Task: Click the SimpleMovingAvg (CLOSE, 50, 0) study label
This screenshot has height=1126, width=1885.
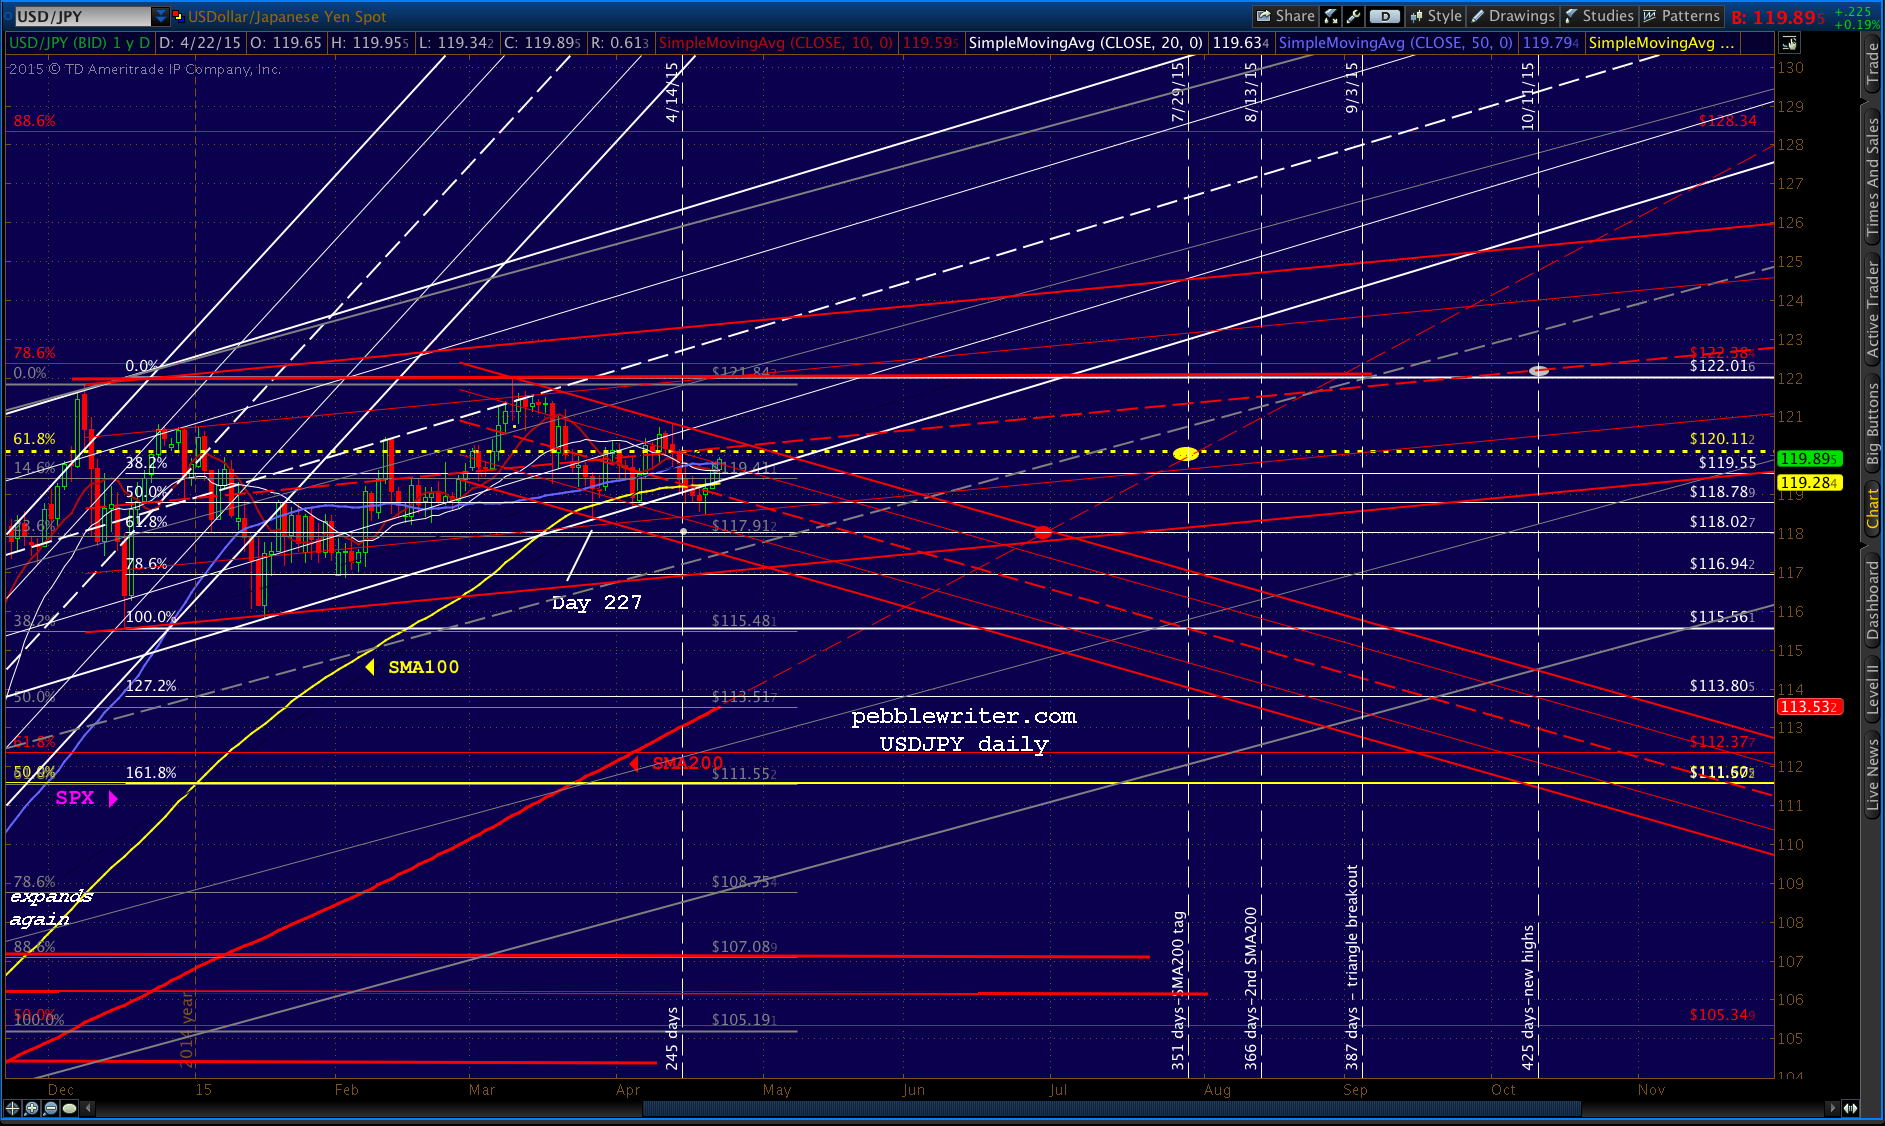Action: click(x=1395, y=43)
